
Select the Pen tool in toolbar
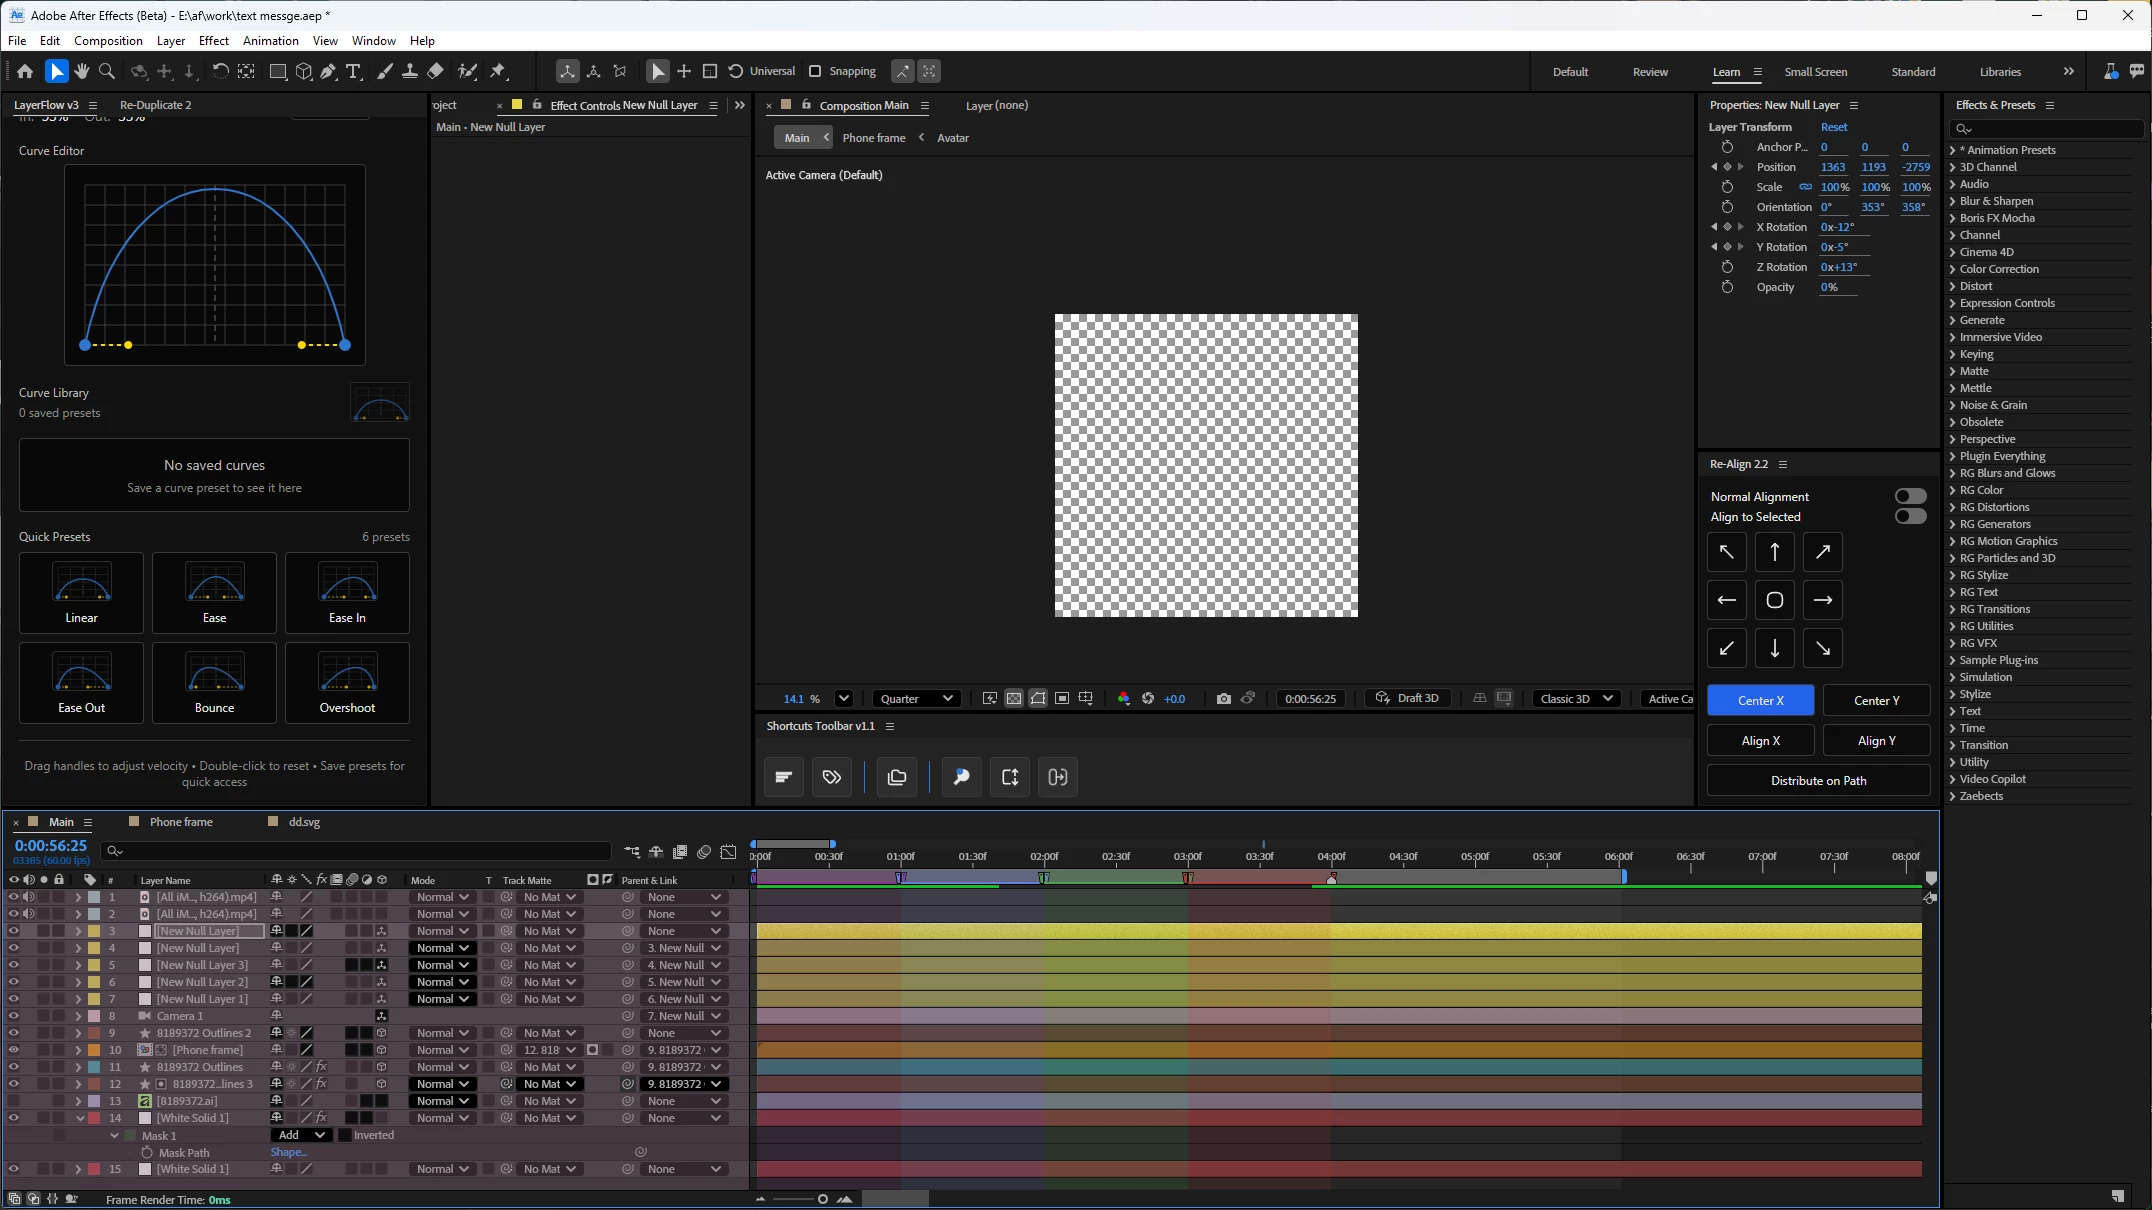[329, 71]
